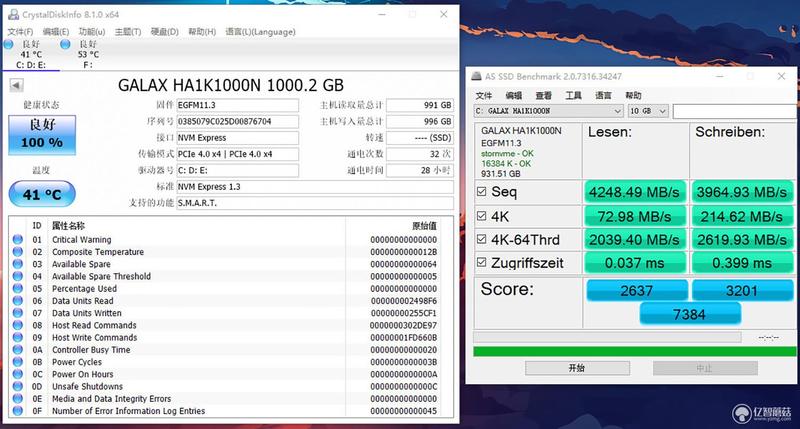
Task: Click the 属性名称 column header
Action: 68,225
